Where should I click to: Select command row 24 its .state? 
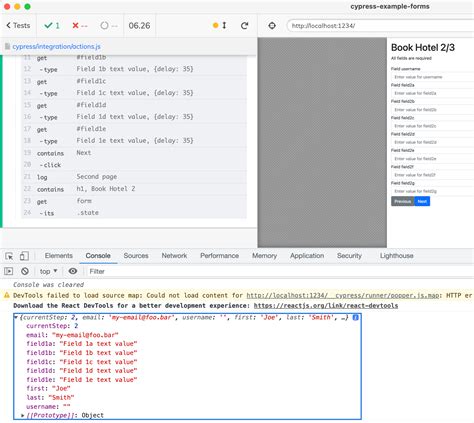click(134, 213)
